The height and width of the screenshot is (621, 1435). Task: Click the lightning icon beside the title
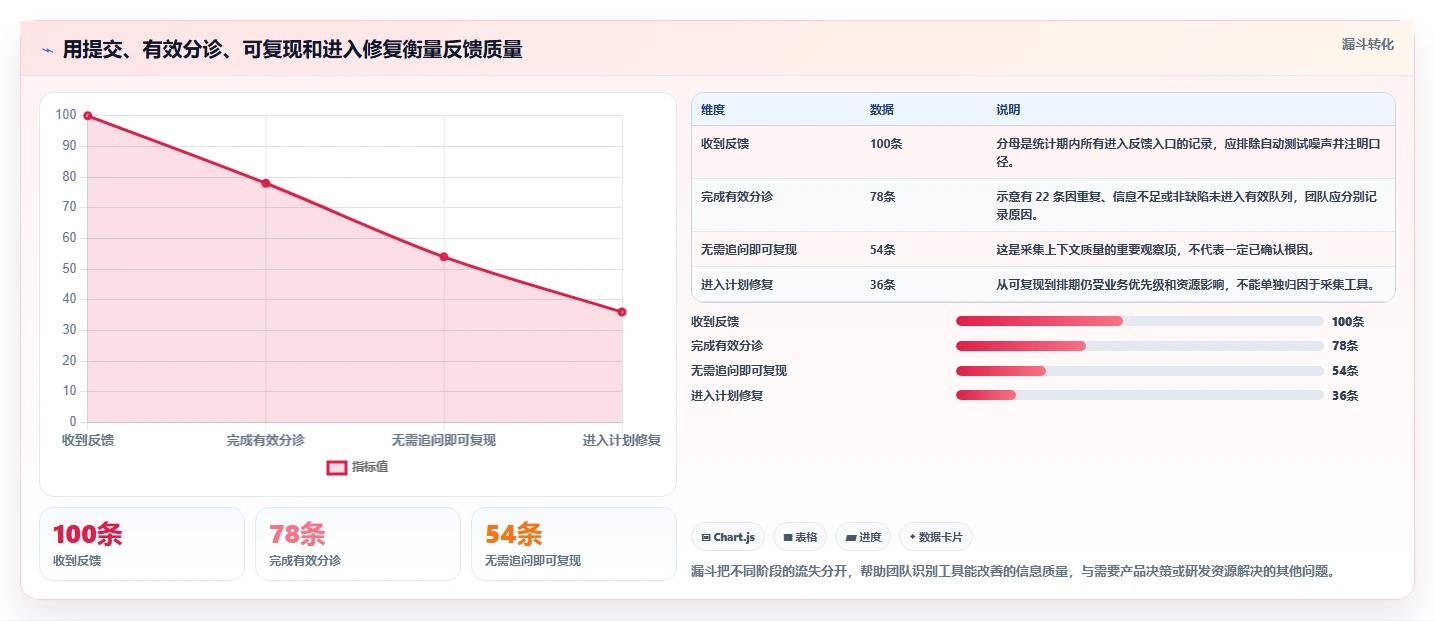48,50
